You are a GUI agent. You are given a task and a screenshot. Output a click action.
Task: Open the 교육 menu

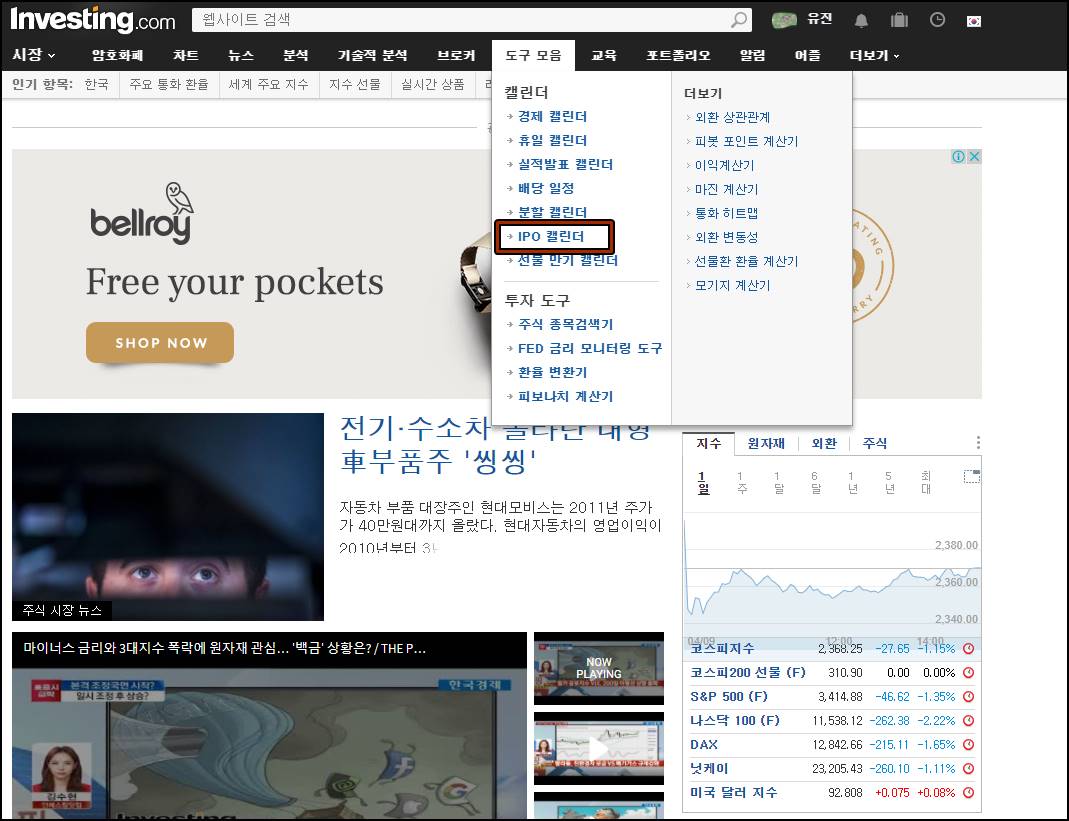click(x=603, y=55)
